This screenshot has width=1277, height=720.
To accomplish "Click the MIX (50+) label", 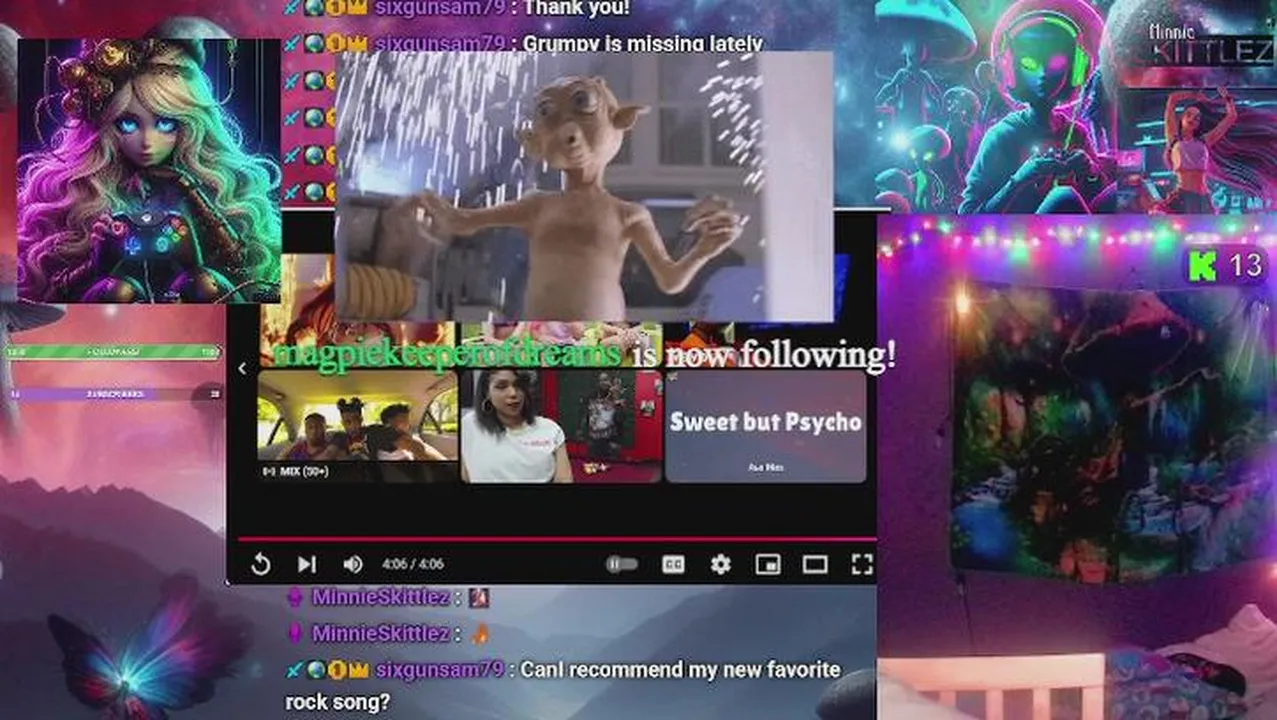I will coord(296,471).
